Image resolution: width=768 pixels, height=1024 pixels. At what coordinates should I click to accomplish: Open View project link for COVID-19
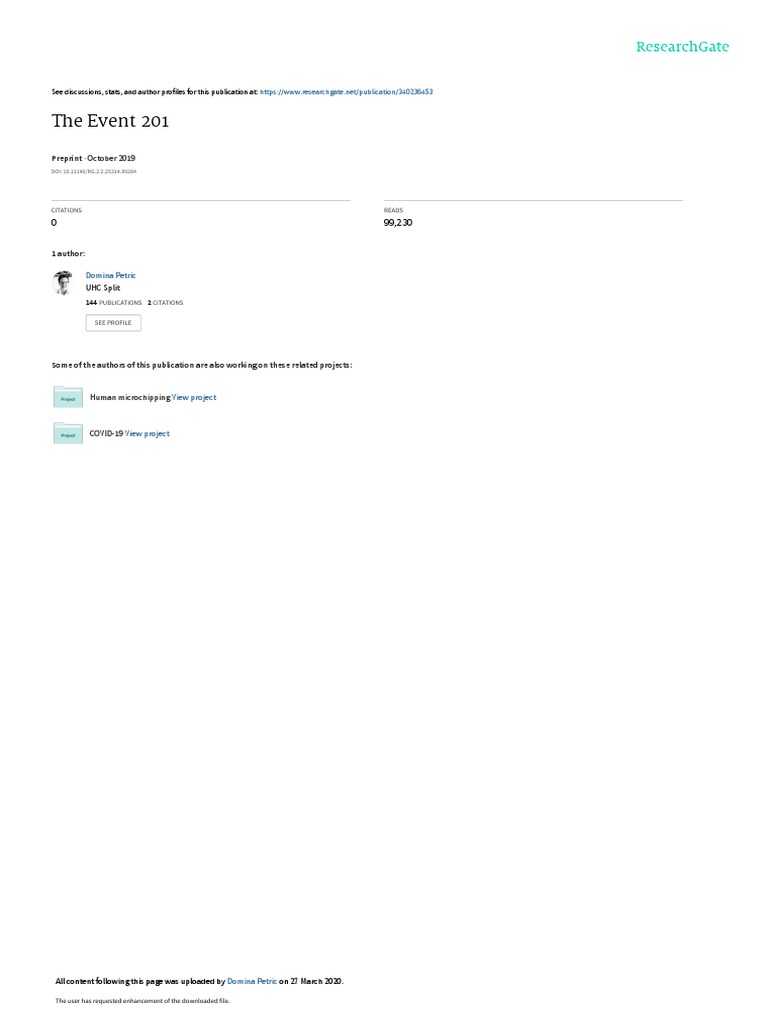tap(147, 434)
